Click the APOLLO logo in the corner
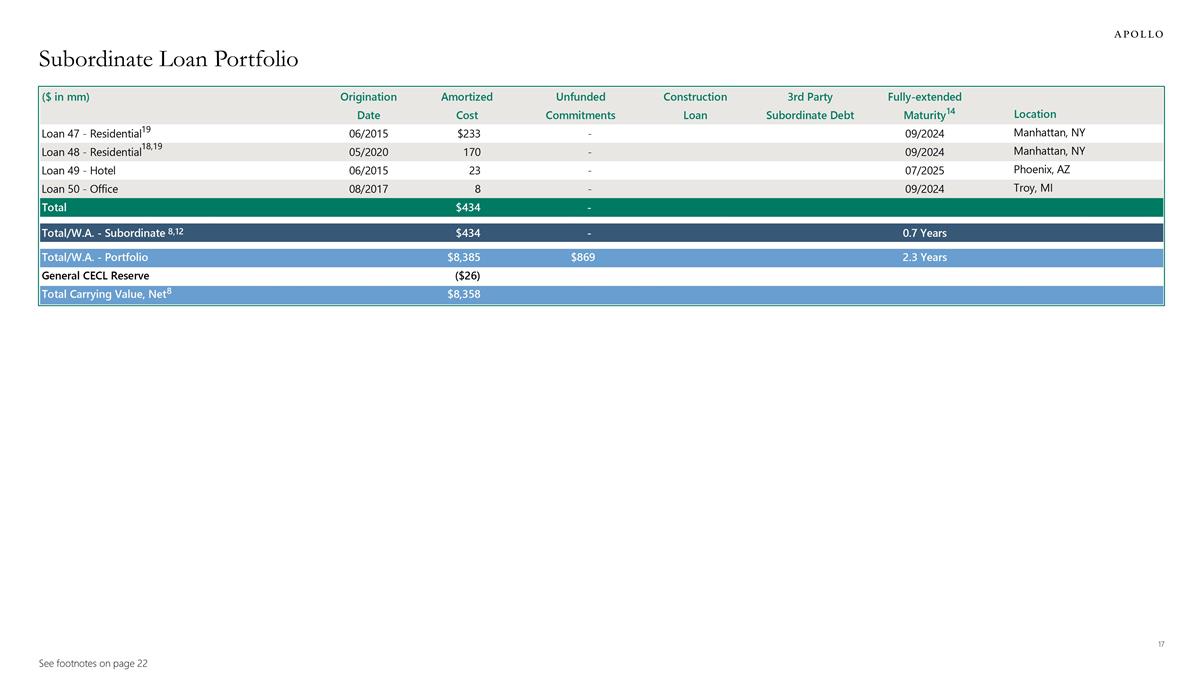Image resolution: width=1200 pixels, height=675 pixels. [1138, 34]
